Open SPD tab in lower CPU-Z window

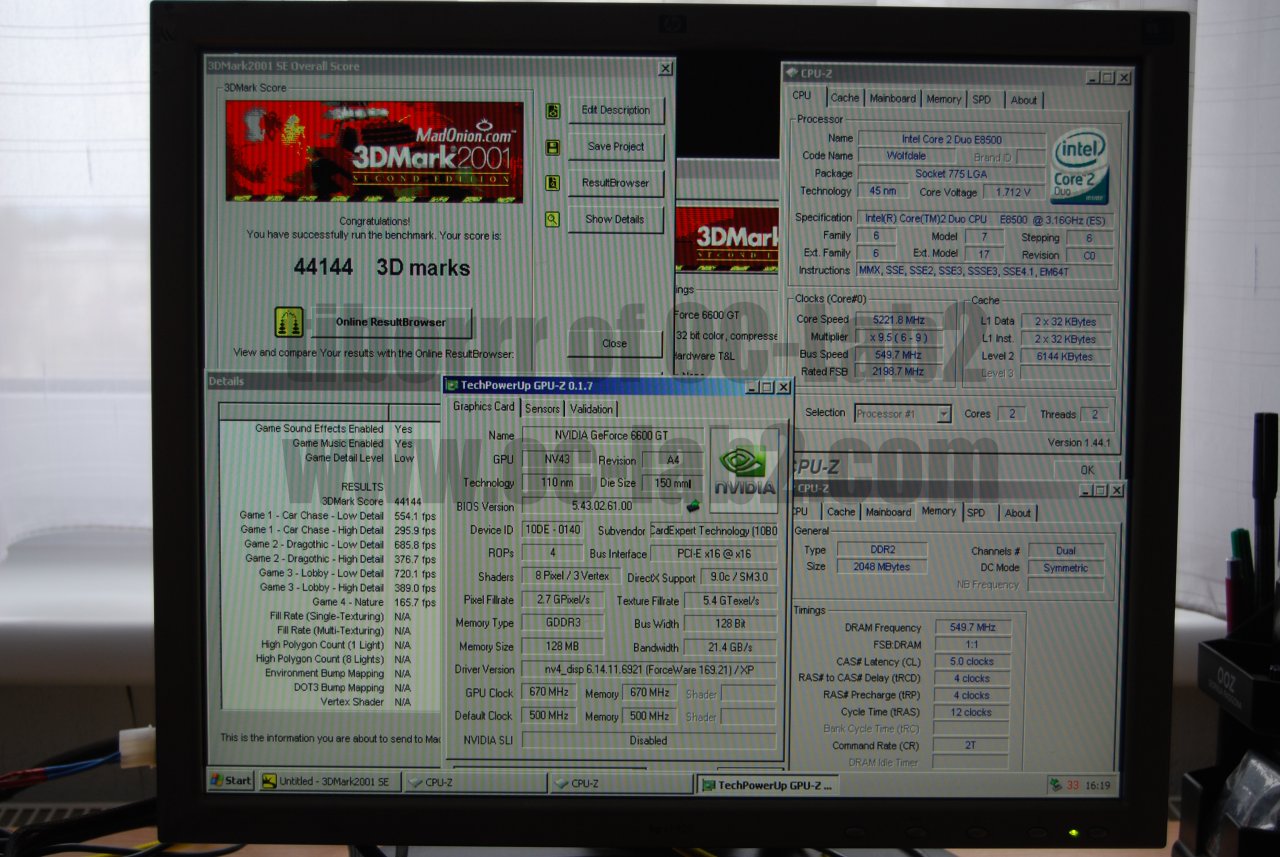coord(976,512)
